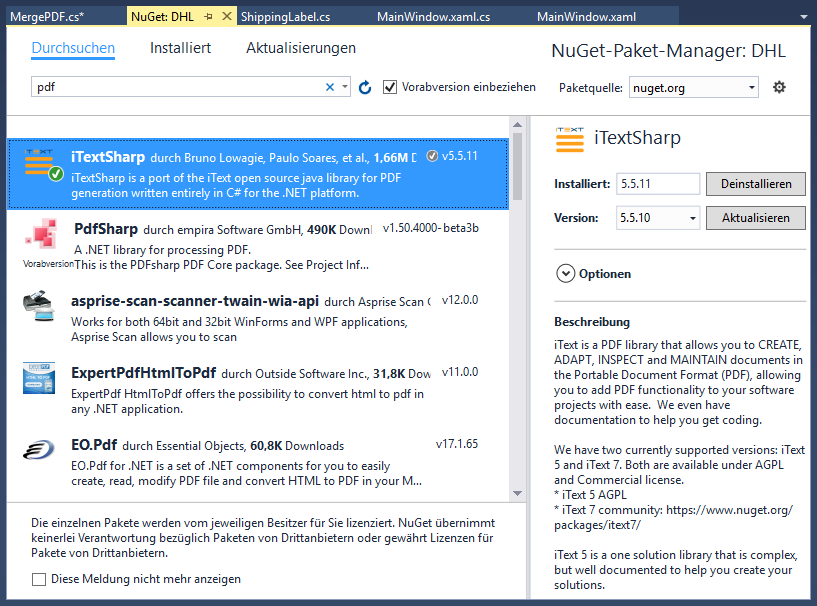Uncheck Vorabversion einbeziehen checkbox
The image size is (817, 606).
click(x=390, y=88)
